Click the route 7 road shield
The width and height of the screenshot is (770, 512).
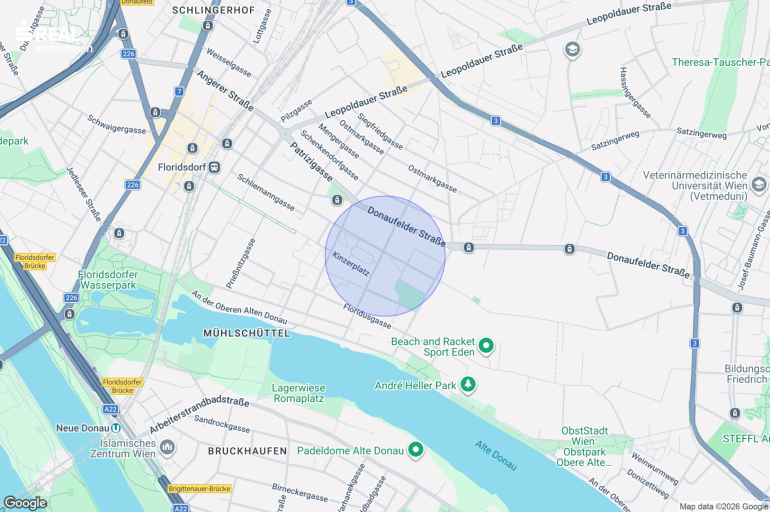(179, 91)
